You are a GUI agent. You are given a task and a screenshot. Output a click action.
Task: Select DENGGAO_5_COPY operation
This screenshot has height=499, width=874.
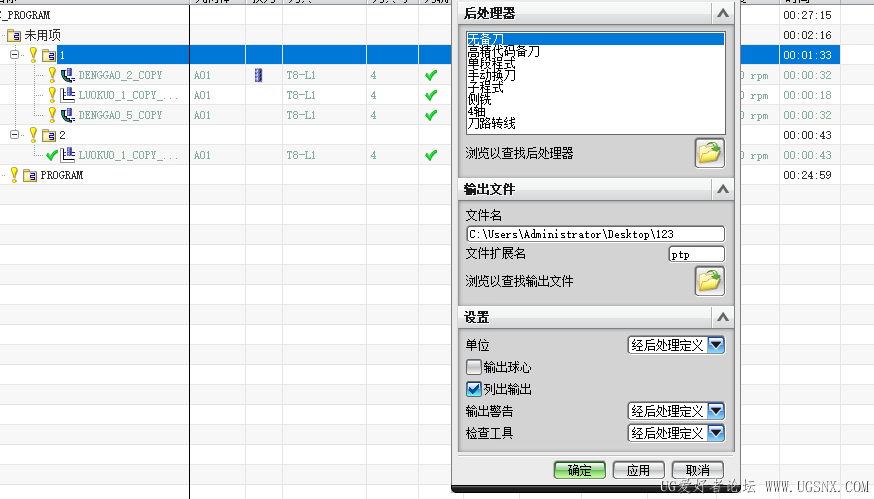120,115
